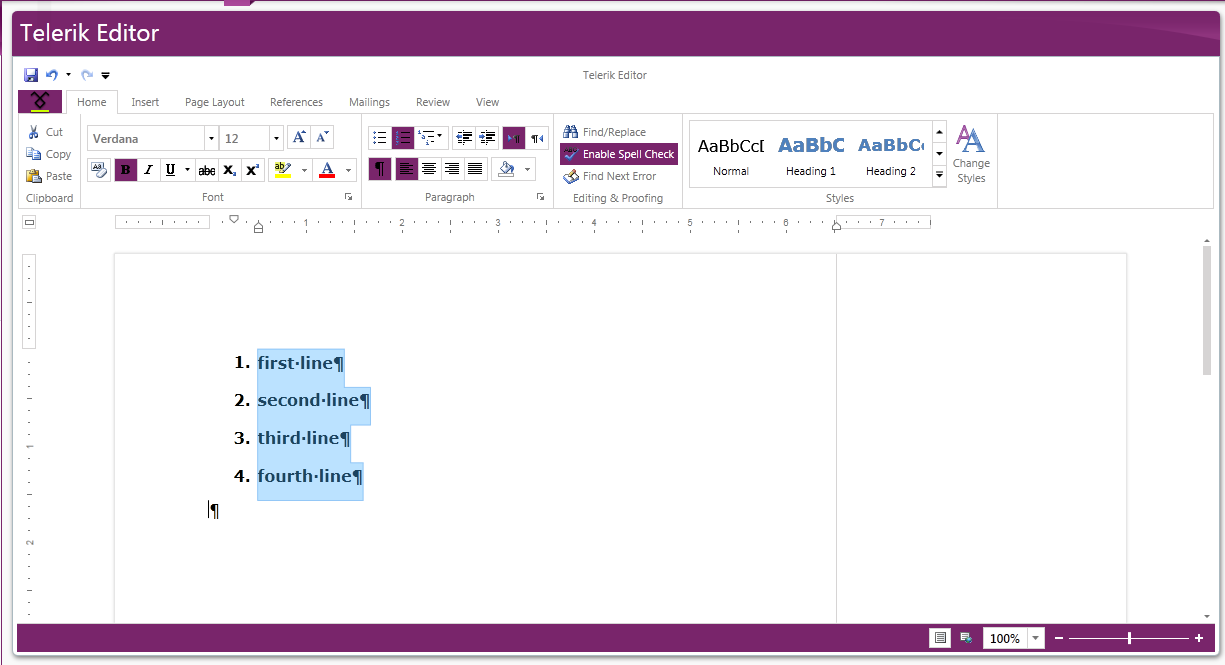
Task: Click the Change Styles icon
Action: tap(970, 154)
